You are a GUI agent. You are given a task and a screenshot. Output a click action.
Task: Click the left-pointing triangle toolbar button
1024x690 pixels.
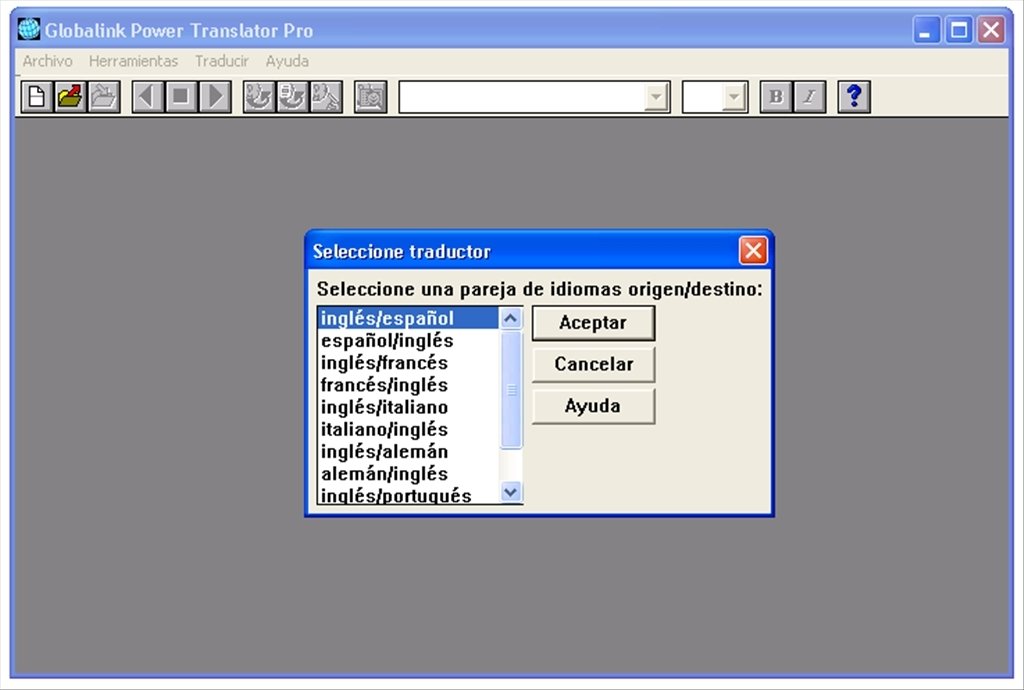(148, 97)
